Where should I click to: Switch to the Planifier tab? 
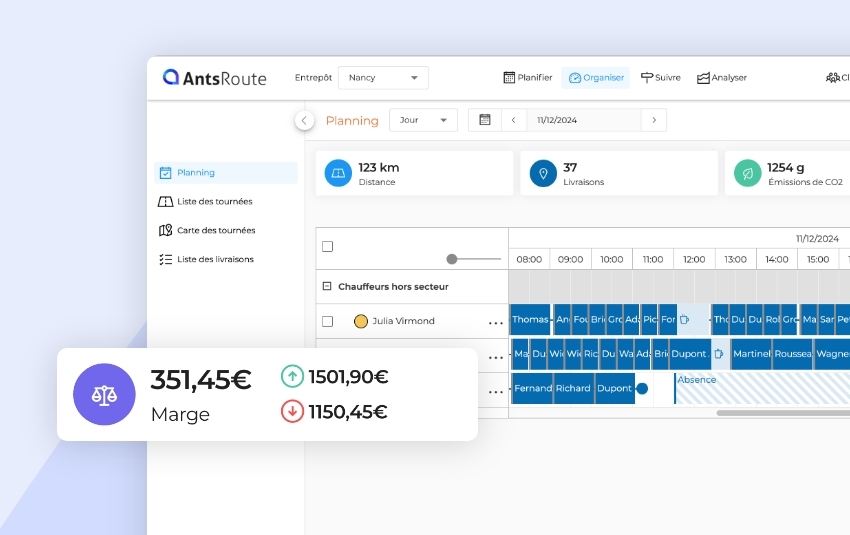coord(527,78)
